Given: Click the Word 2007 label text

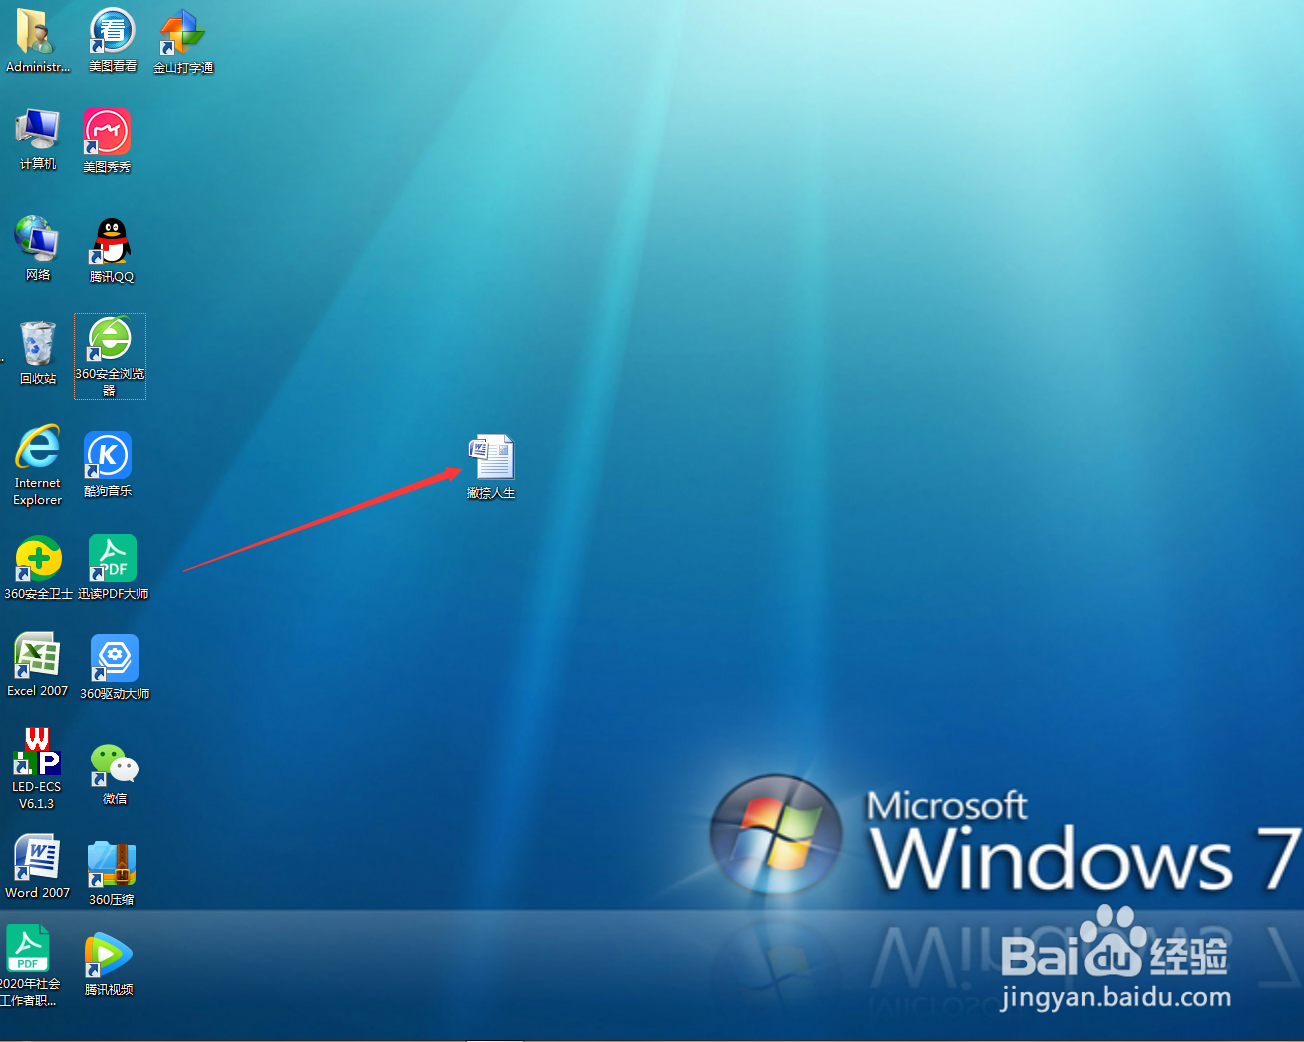Looking at the screenshot, I should pyautogui.click(x=38, y=893).
